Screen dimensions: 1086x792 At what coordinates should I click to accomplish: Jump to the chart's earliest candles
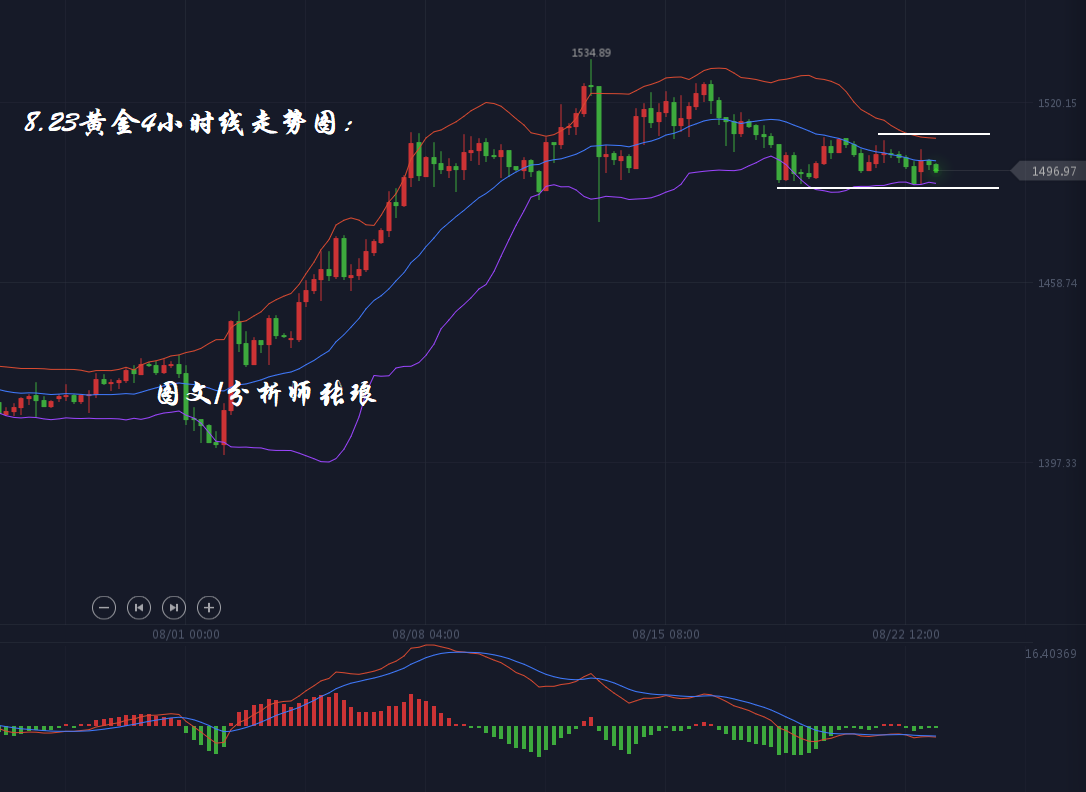(139, 607)
